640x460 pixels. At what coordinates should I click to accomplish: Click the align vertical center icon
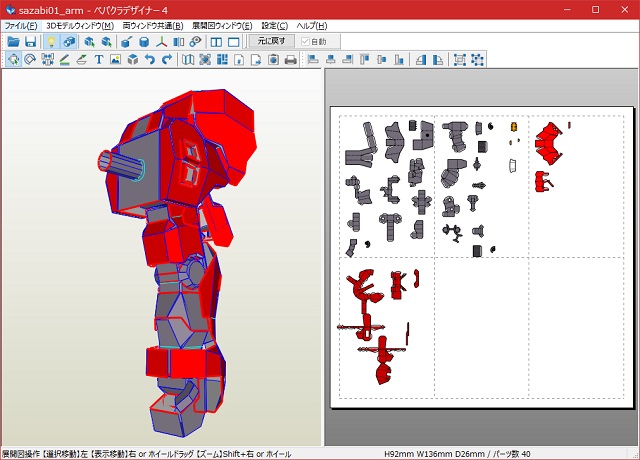pos(382,60)
